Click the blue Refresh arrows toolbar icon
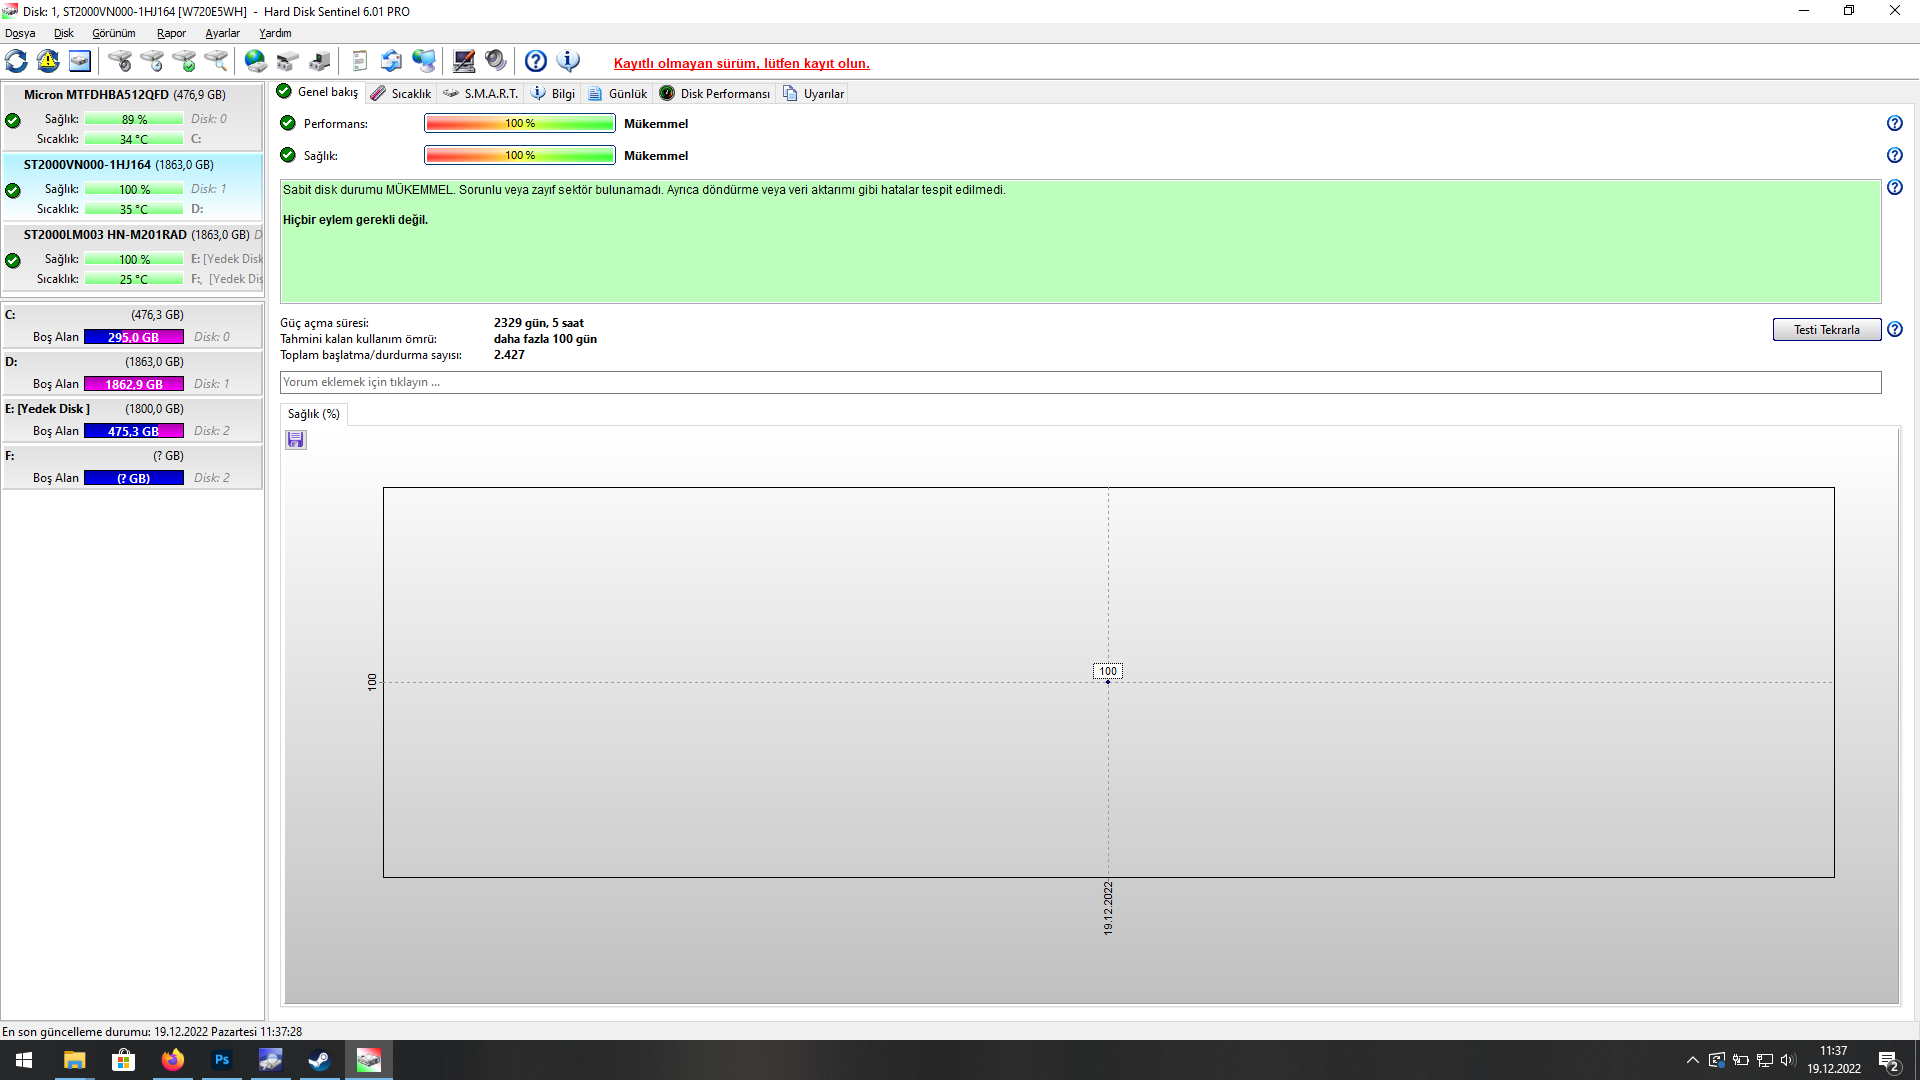The width and height of the screenshot is (1920, 1080). (16, 62)
